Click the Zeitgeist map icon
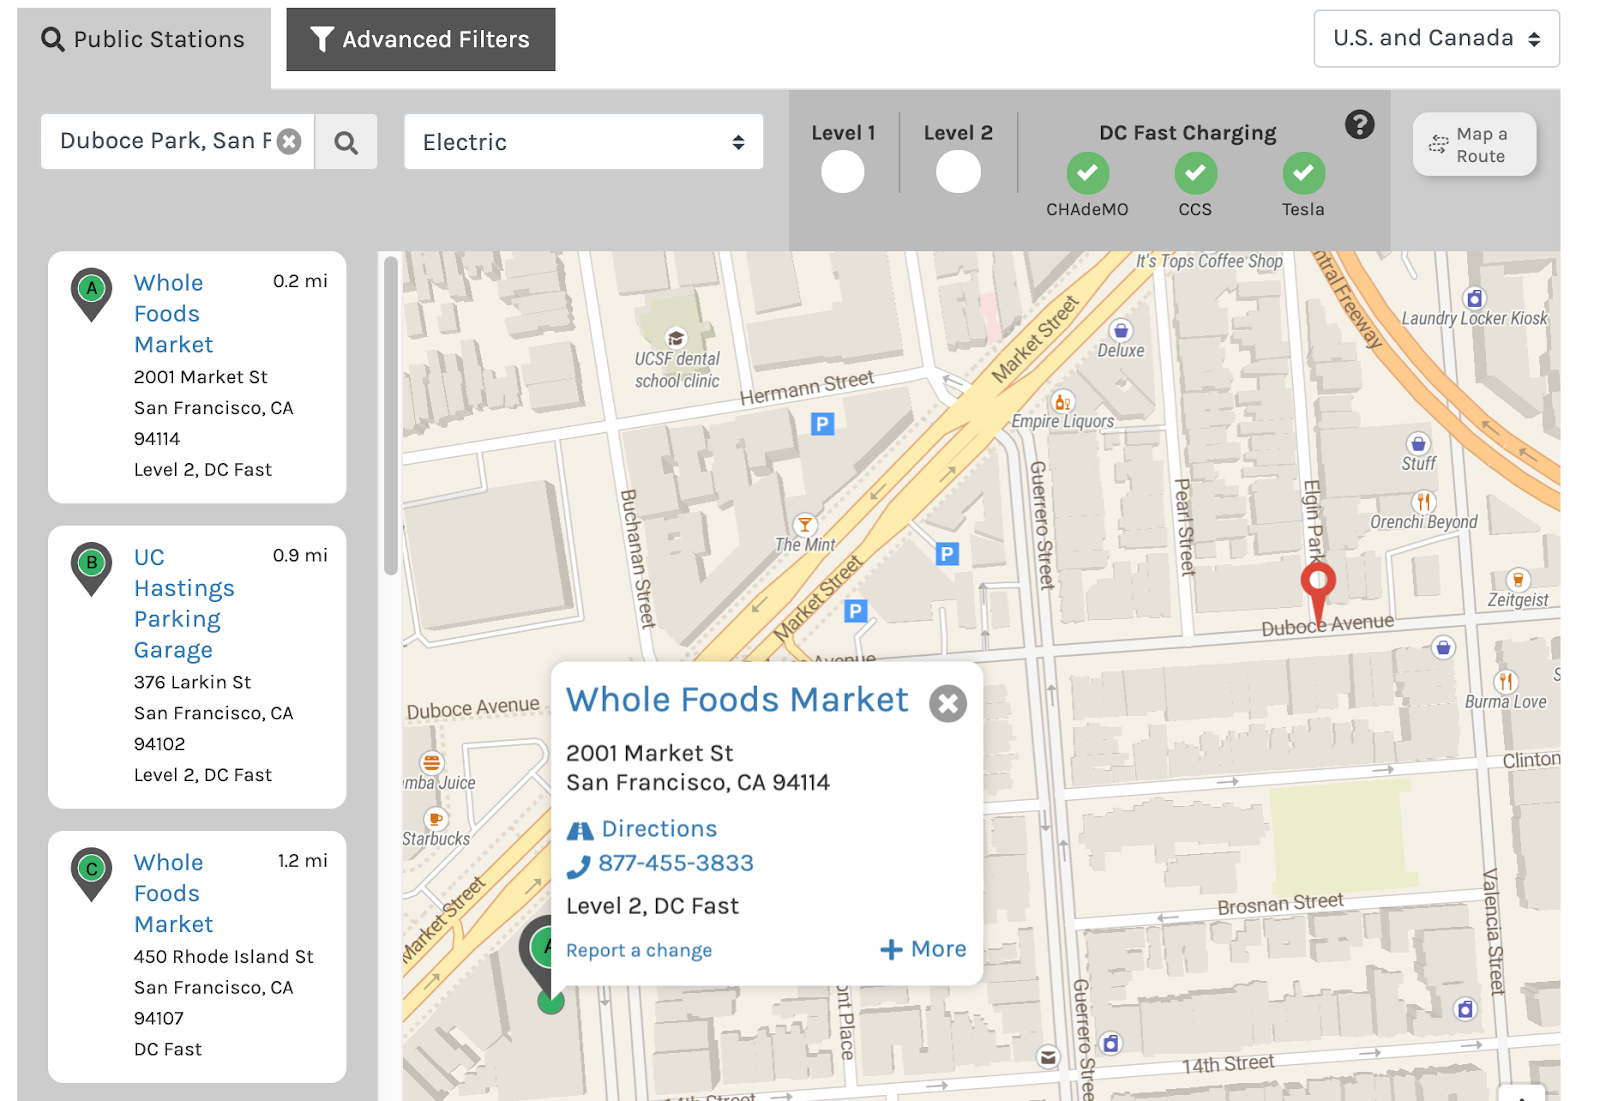Image resolution: width=1600 pixels, height=1101 pixels. pyautogui.click(x=1518, y=580)
